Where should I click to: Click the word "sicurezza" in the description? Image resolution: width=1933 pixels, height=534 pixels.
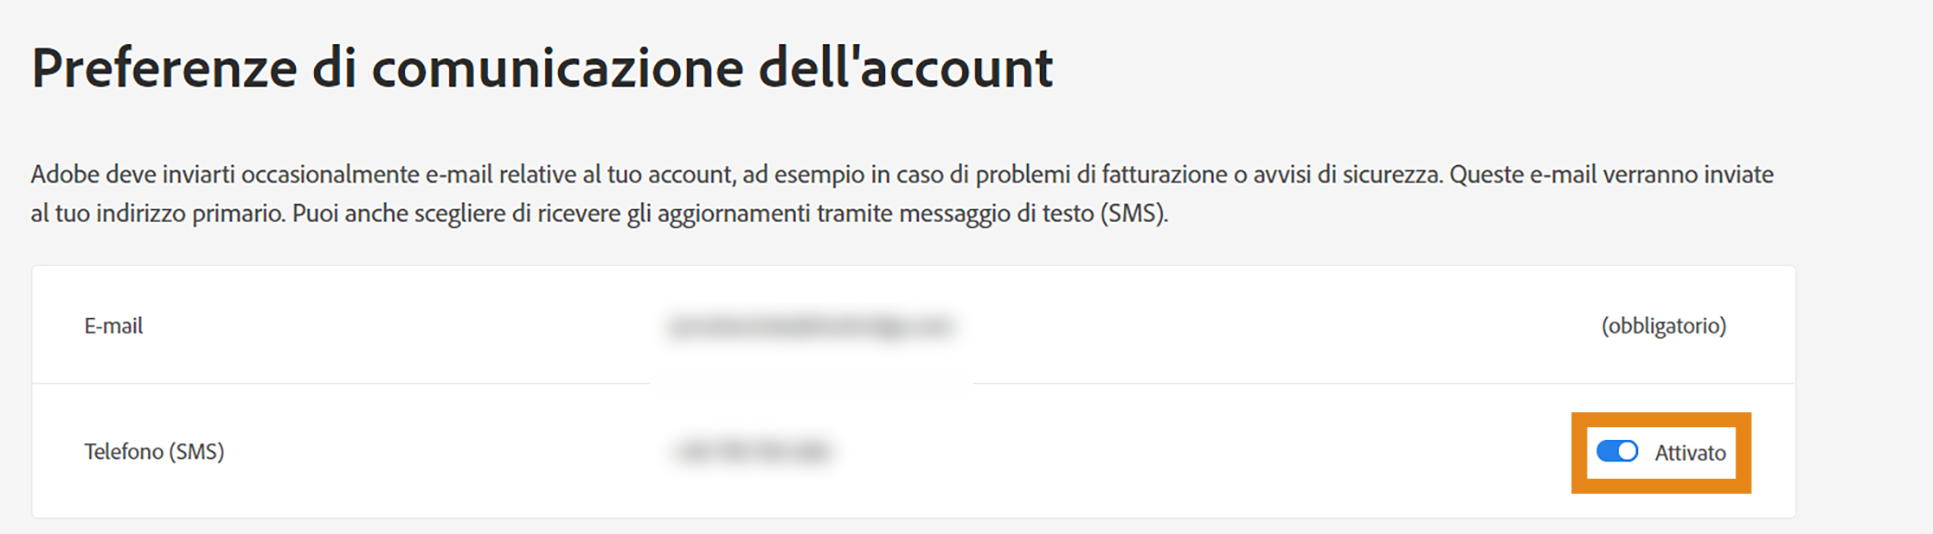(1387, 175)
